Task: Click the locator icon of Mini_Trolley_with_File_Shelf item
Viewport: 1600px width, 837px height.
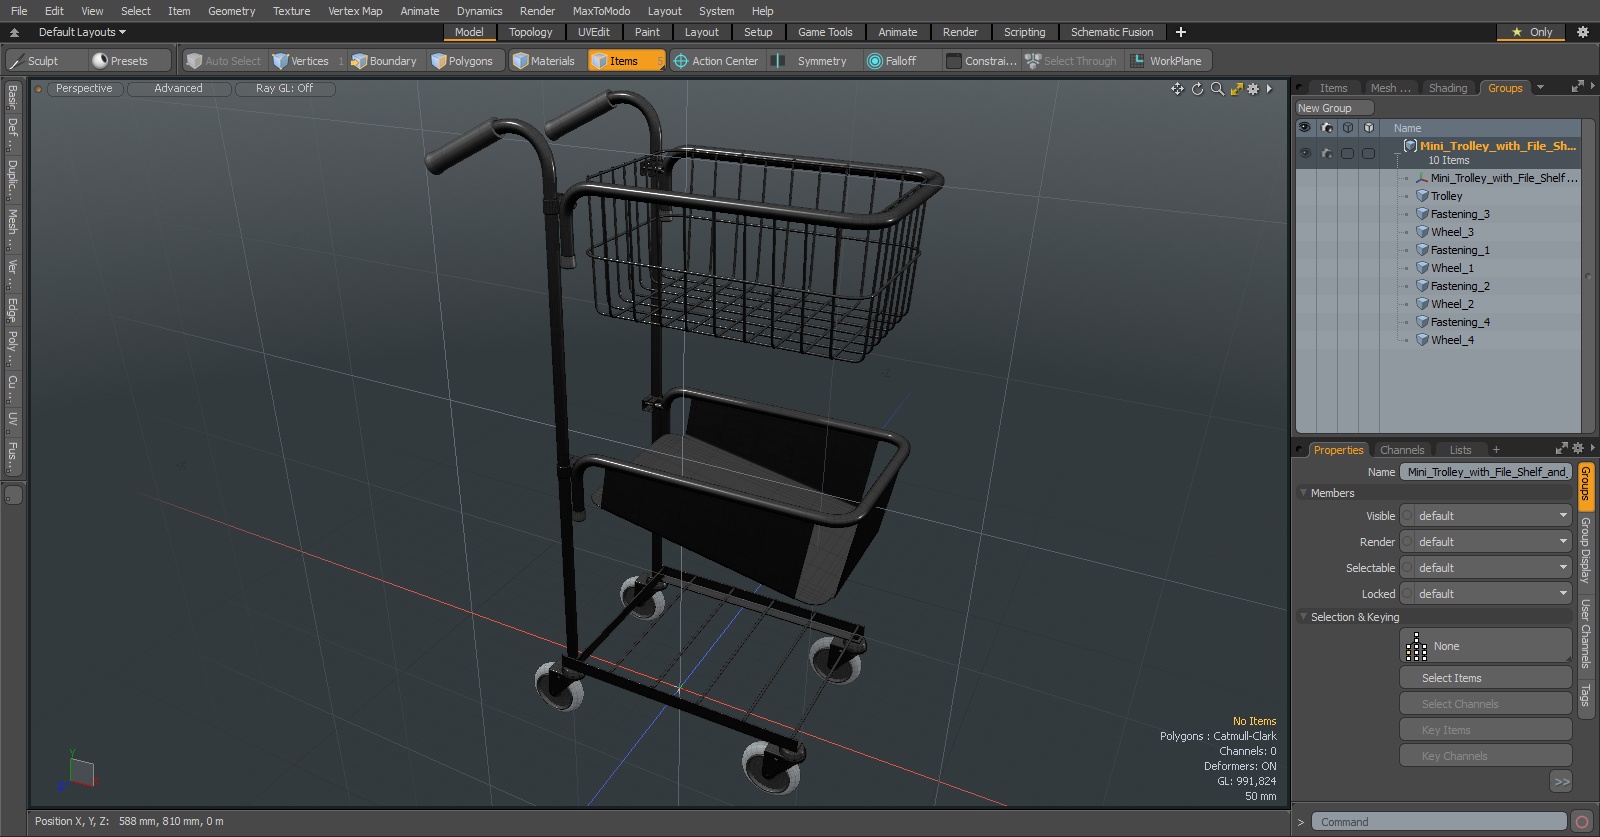Action: pos(1422,178)
